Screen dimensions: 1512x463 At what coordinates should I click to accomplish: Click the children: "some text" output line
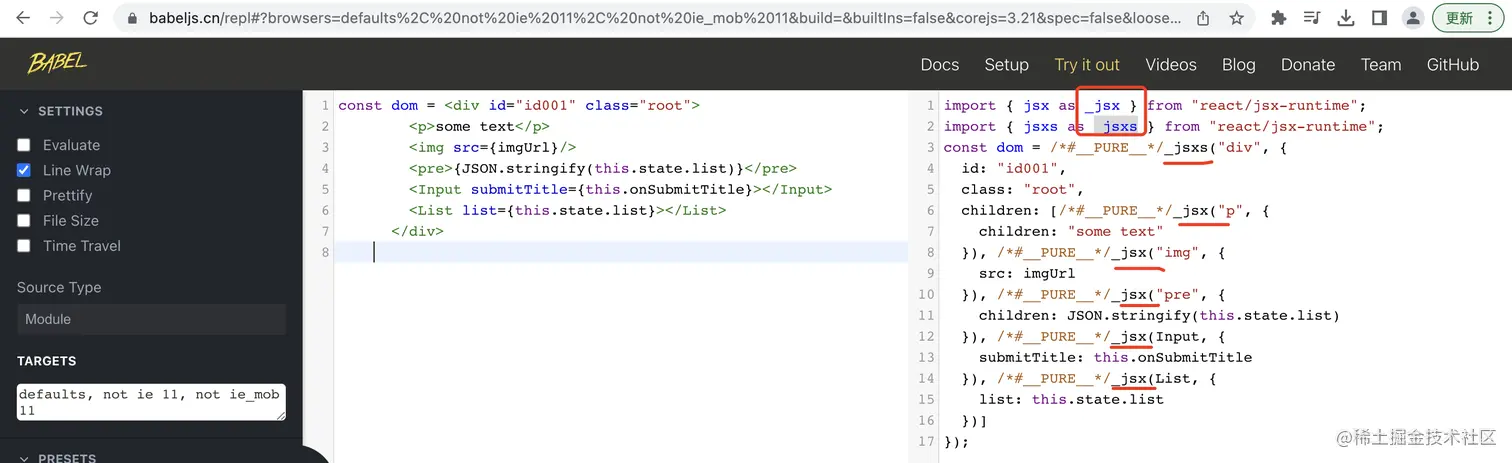1069,231
